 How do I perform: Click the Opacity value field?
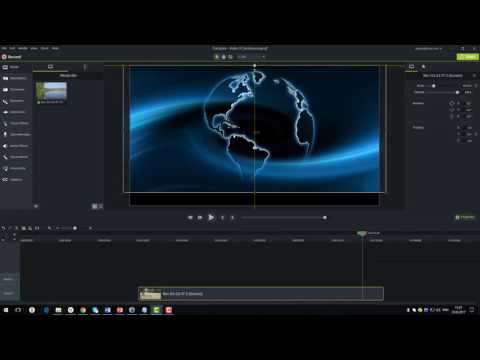(468, 92)
